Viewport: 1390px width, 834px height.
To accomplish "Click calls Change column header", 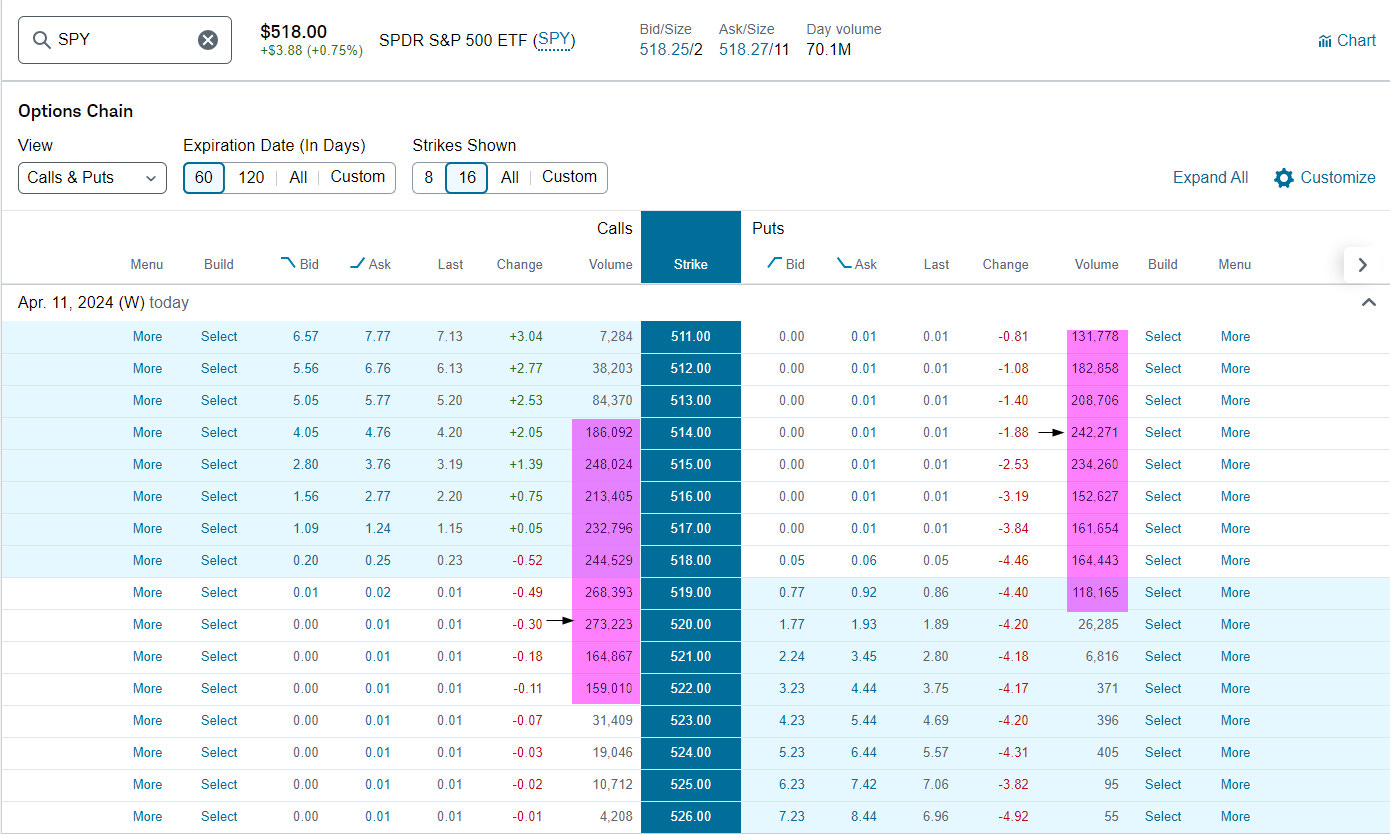I will [x=520, y=265].
